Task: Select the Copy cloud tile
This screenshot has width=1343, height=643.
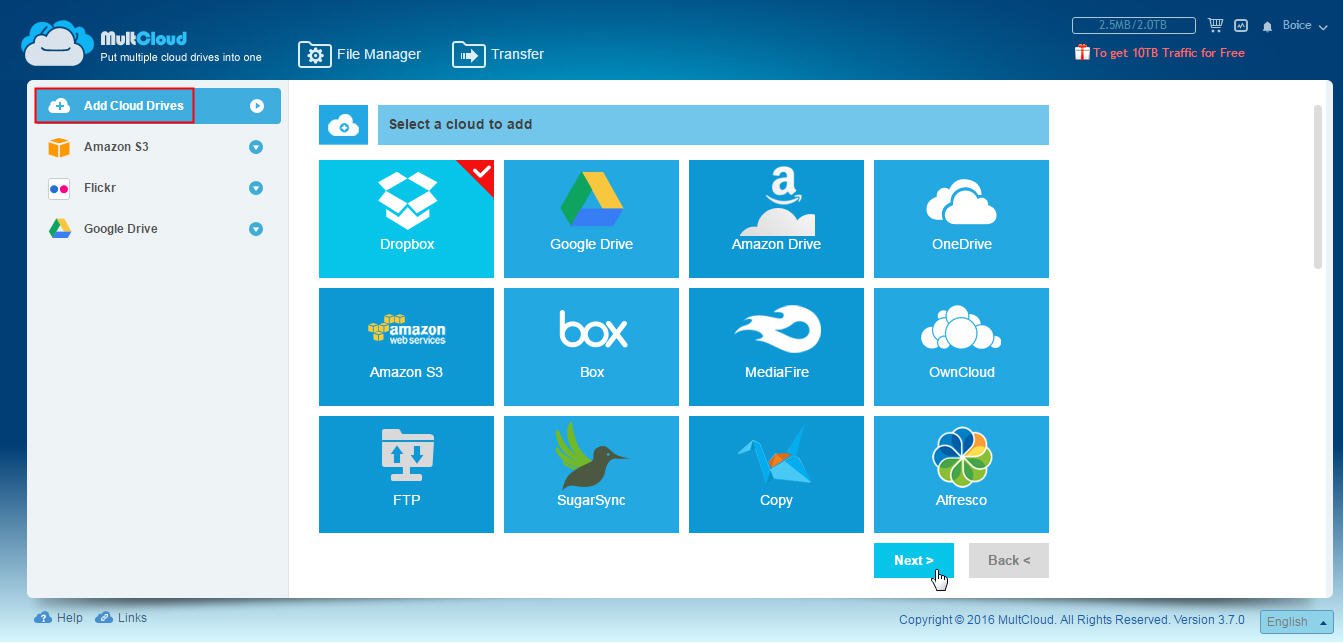Action: coord(776,475)
